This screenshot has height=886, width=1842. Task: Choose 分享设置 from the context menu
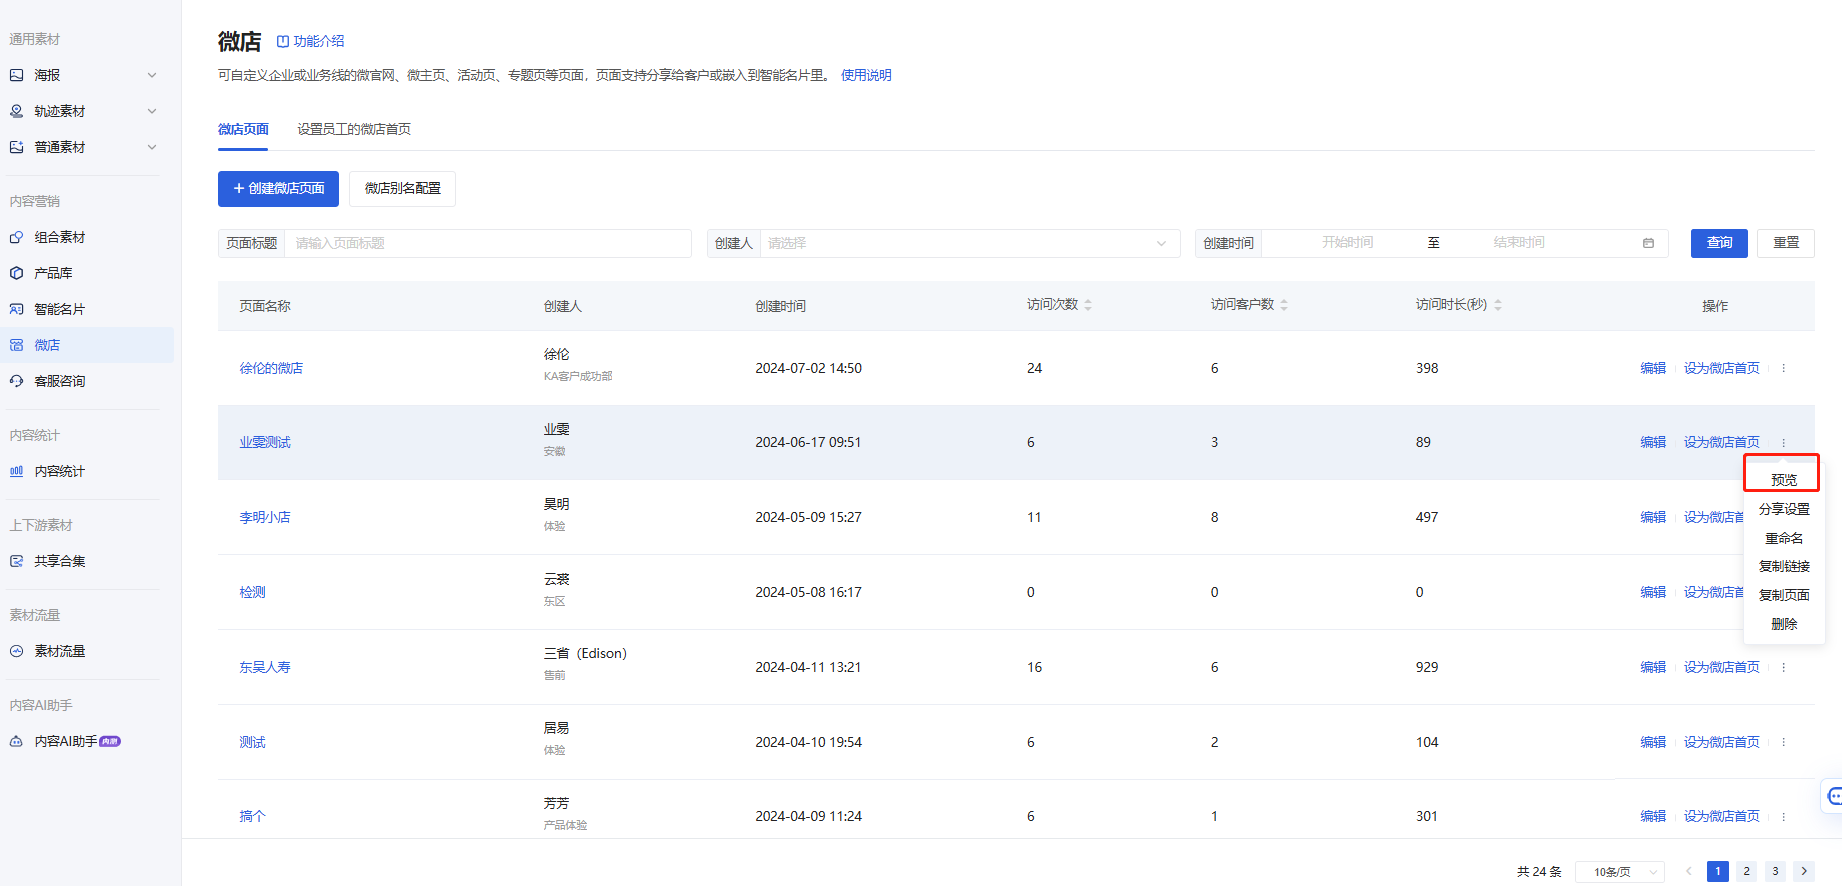point(1784,509)
